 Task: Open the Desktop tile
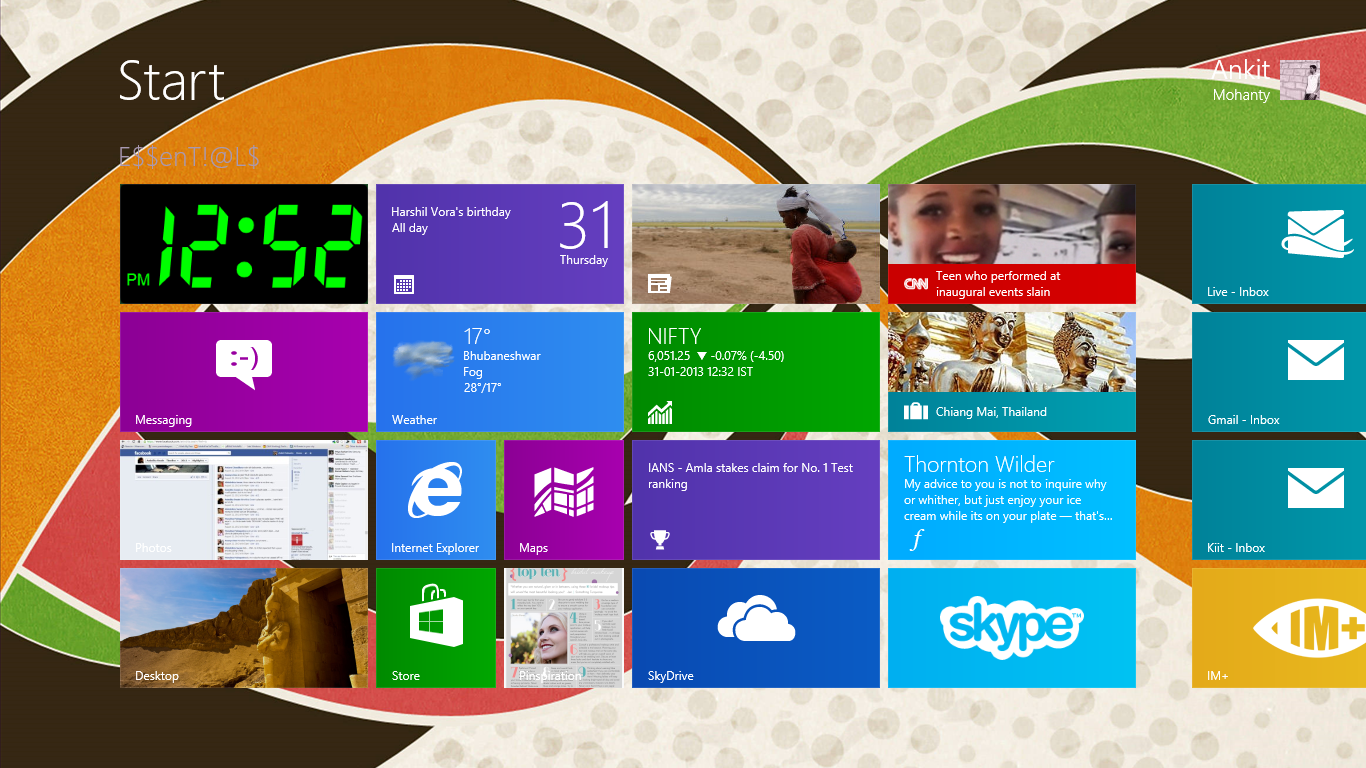244,628
